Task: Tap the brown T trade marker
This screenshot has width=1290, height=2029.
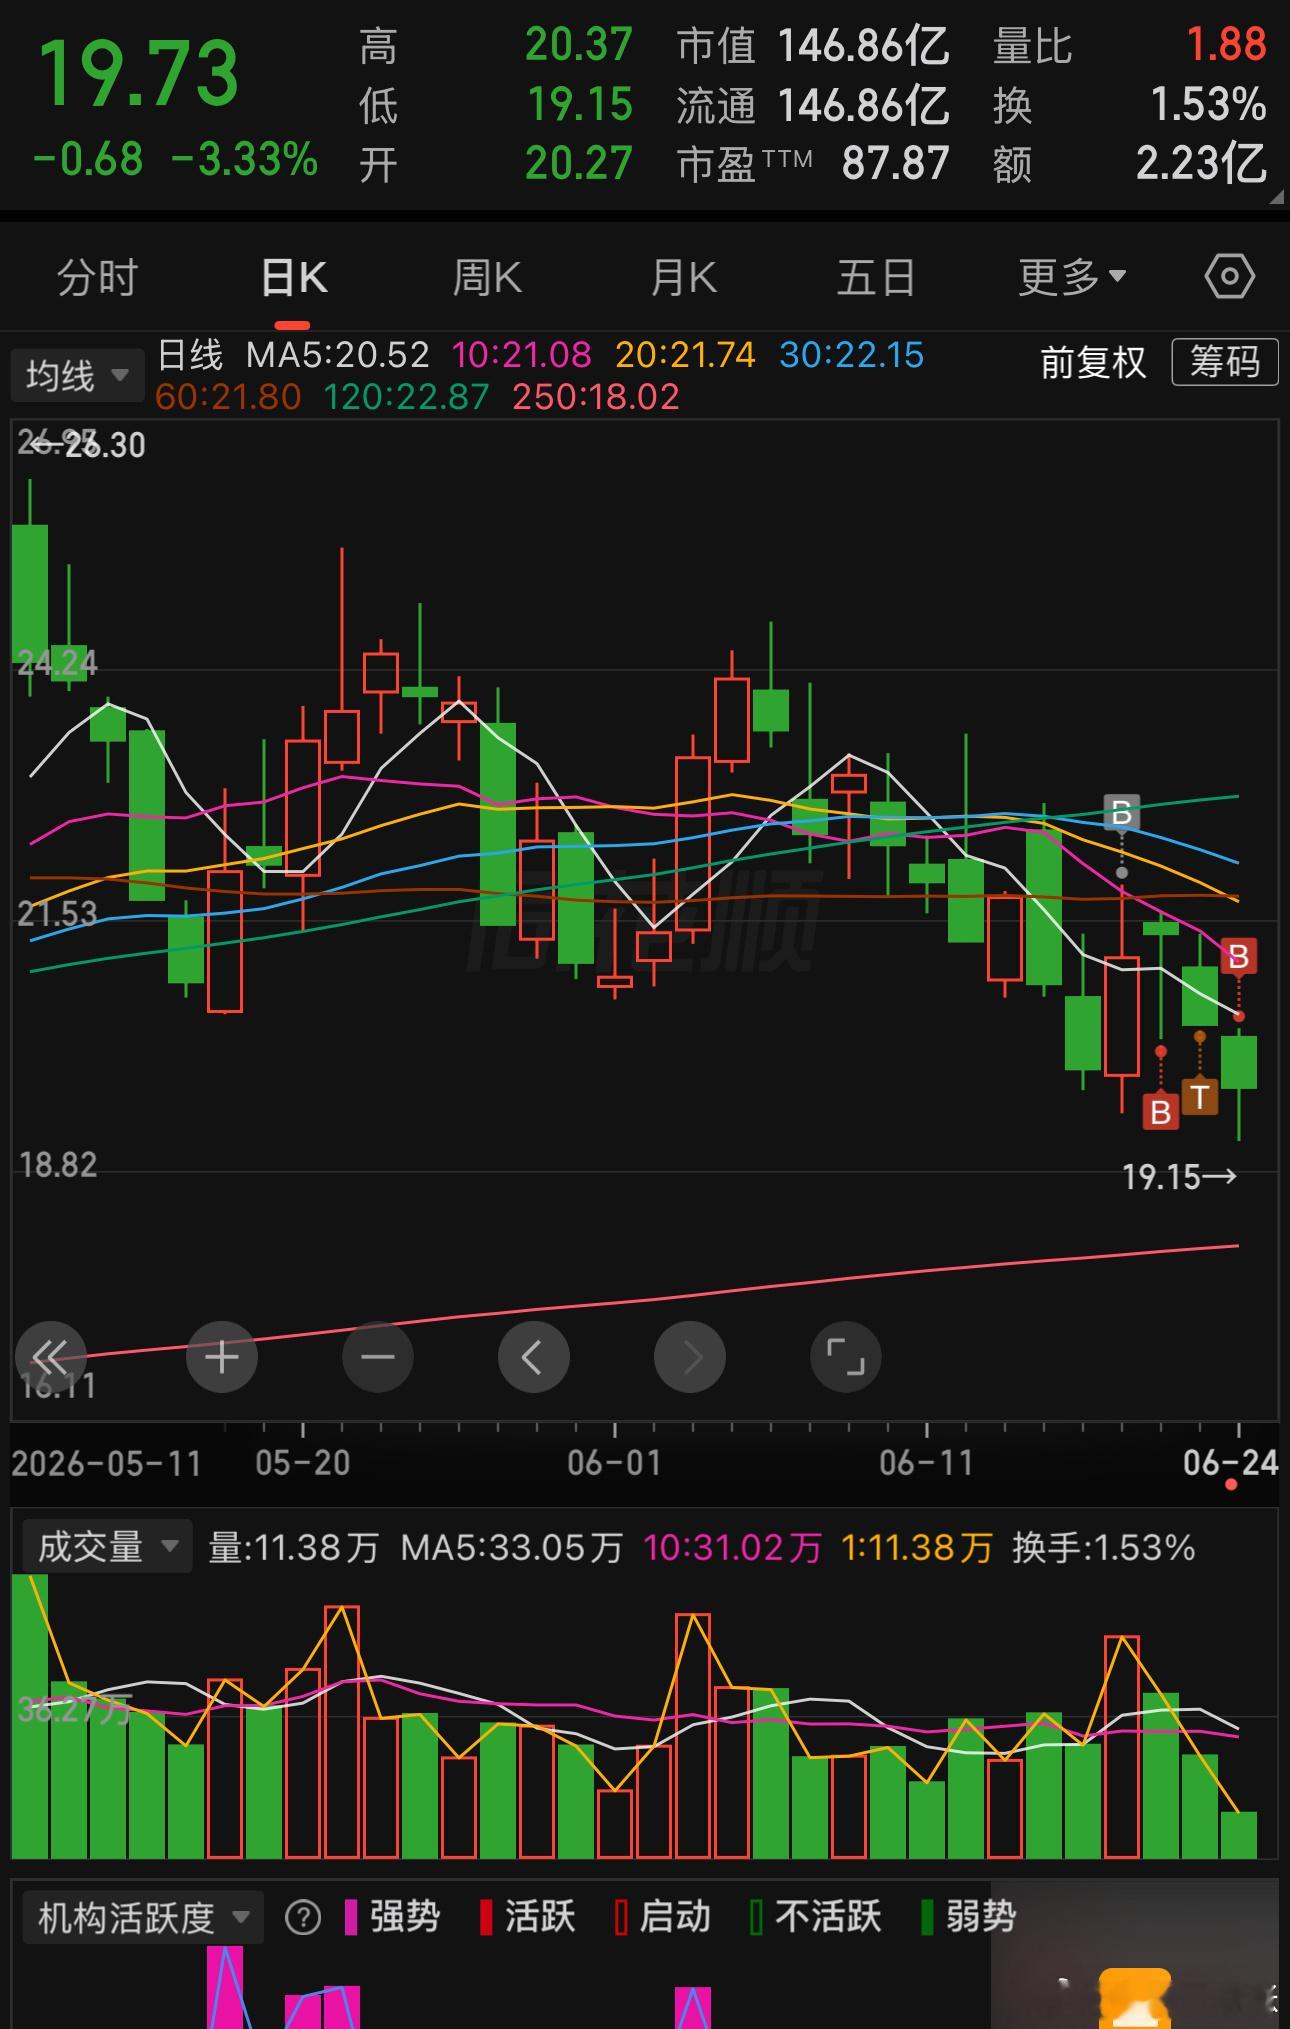Action: [x=1200, y=1097]
